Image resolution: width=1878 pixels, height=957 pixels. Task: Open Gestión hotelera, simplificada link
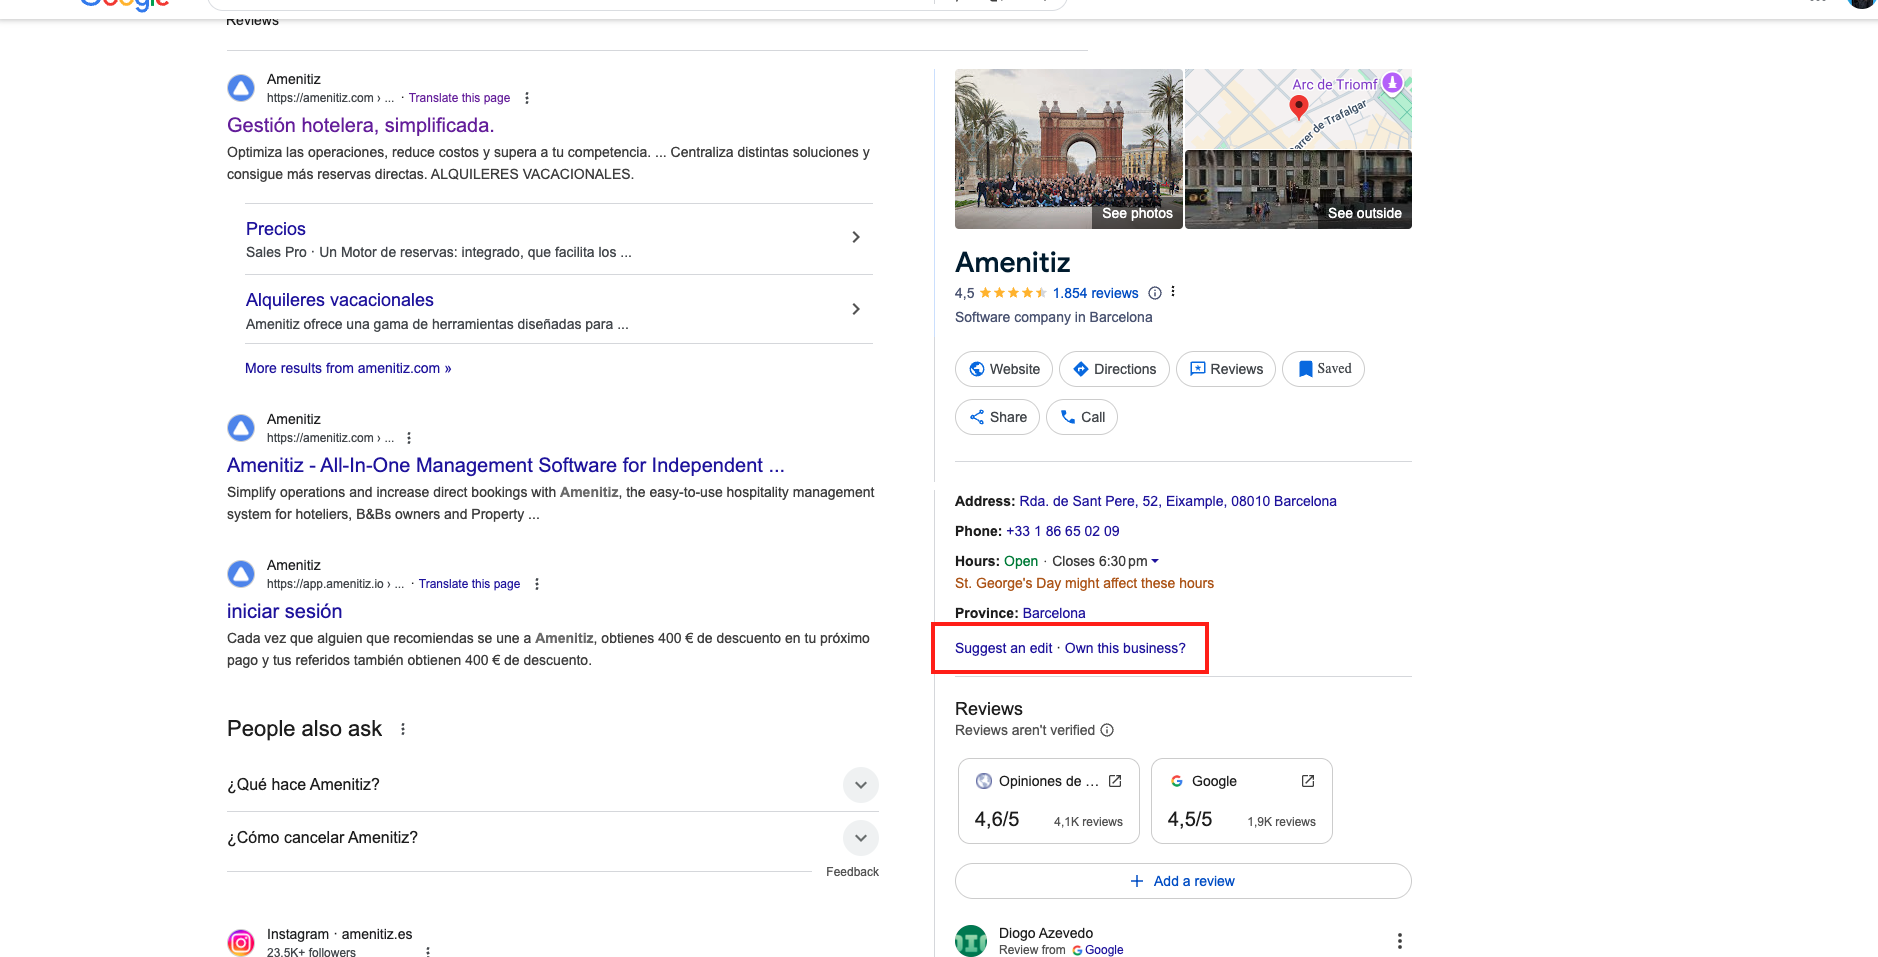tap(360, 125)
